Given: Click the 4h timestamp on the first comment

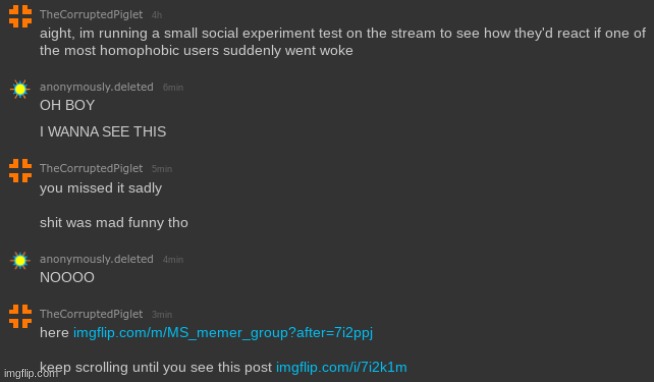Looking at the screenshot, I should [x=157, y=15].
